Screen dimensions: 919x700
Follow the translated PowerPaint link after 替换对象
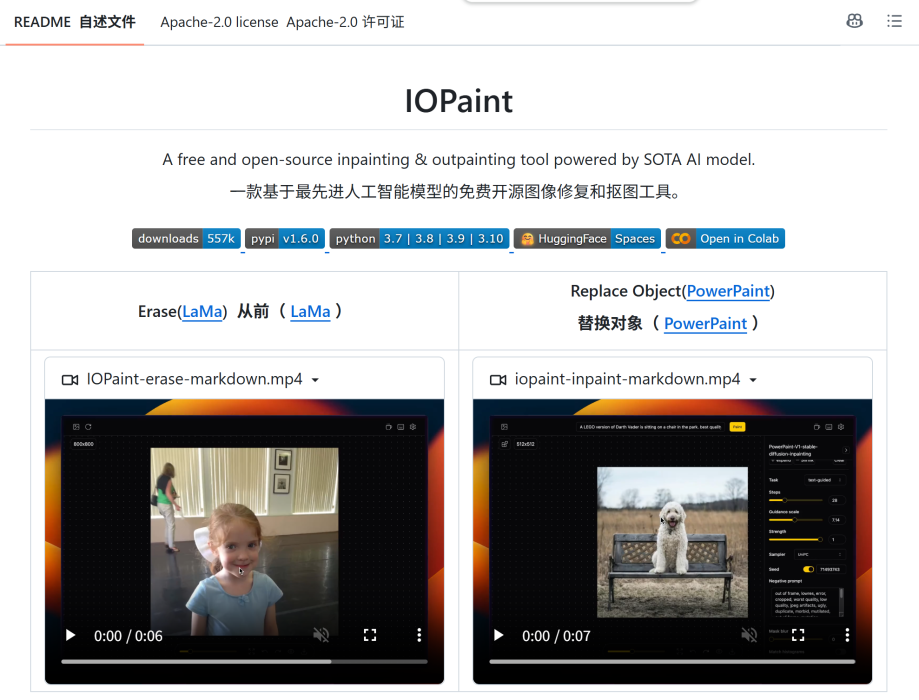click(705, 323)
